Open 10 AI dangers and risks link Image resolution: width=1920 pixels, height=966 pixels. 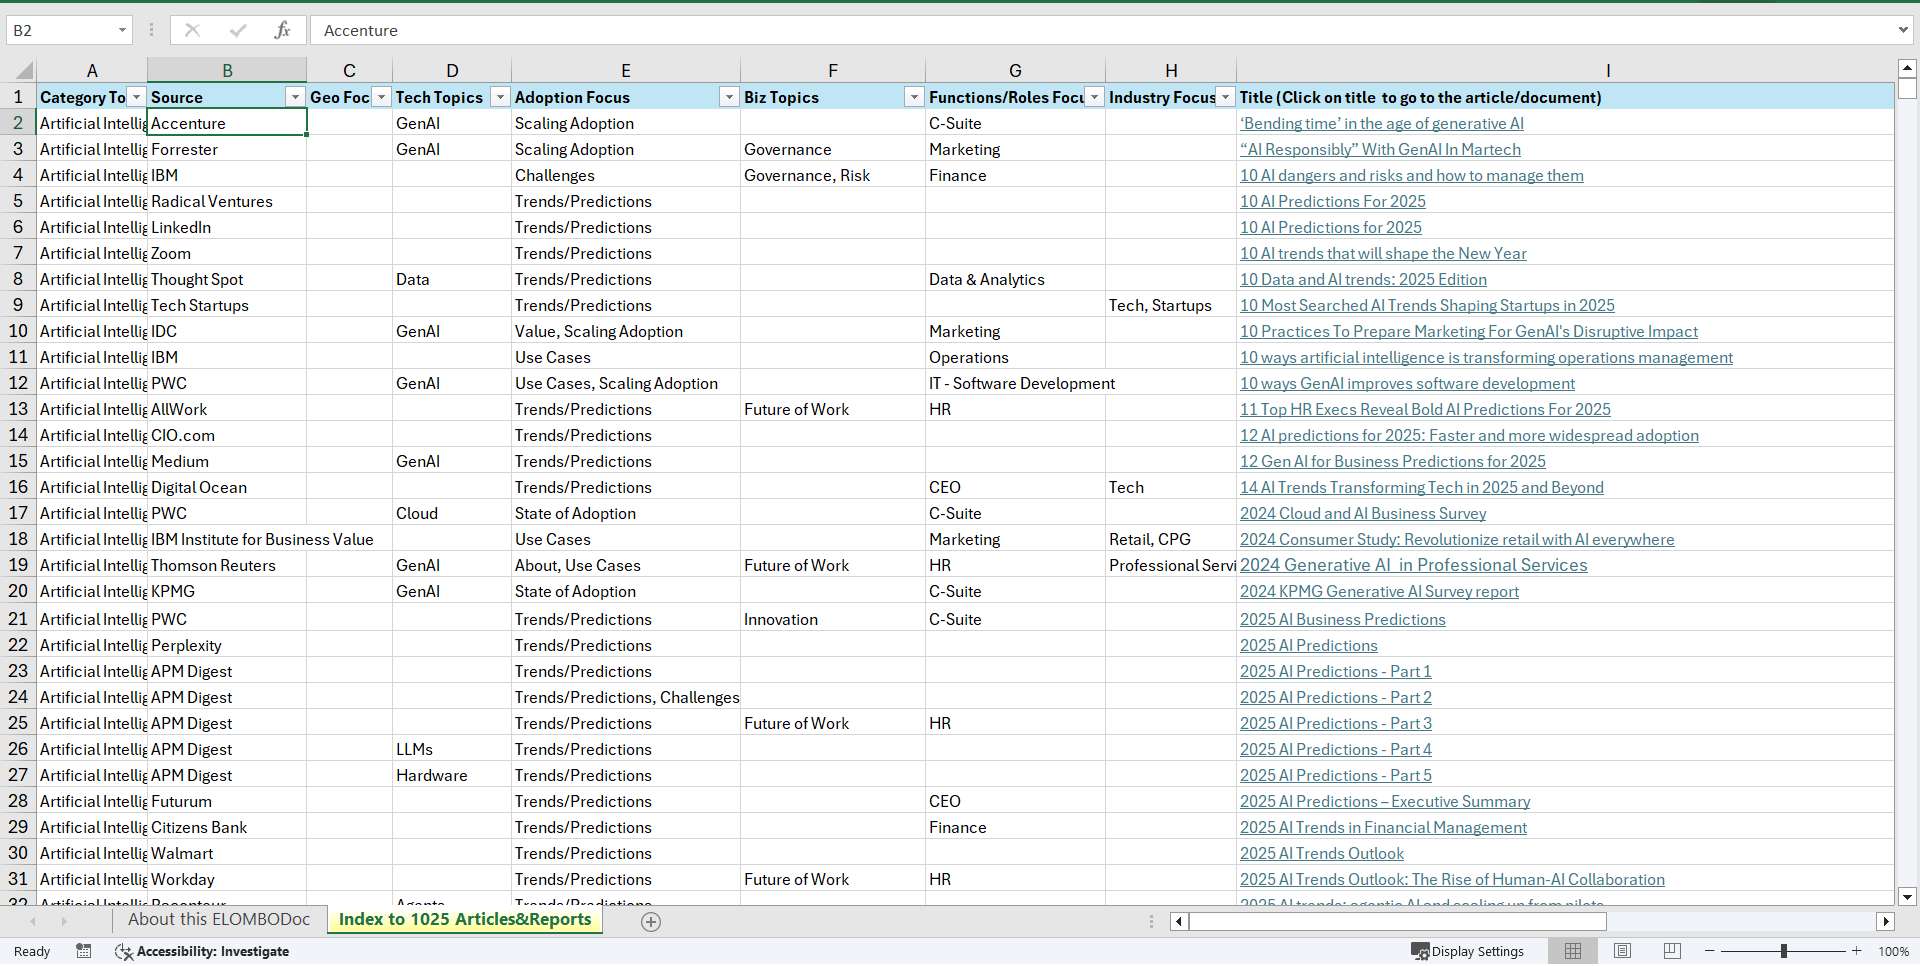(1412, 175)
